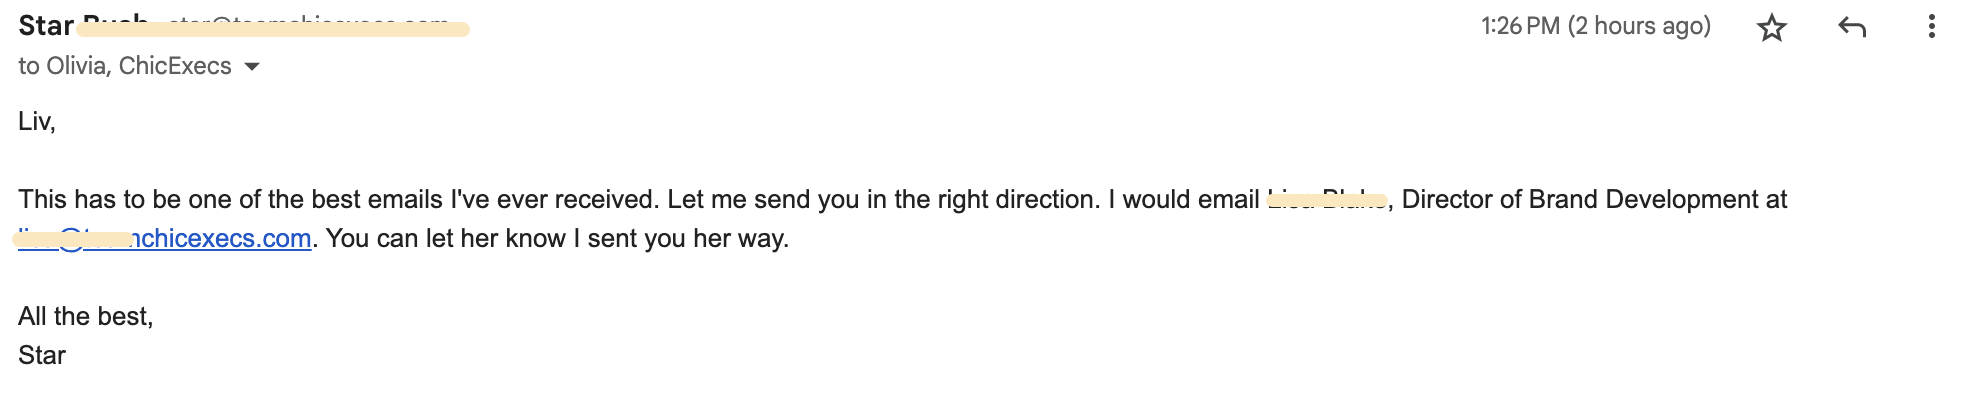
Task: Click the bold sender name Star
Action: click(x=46, y=25)
